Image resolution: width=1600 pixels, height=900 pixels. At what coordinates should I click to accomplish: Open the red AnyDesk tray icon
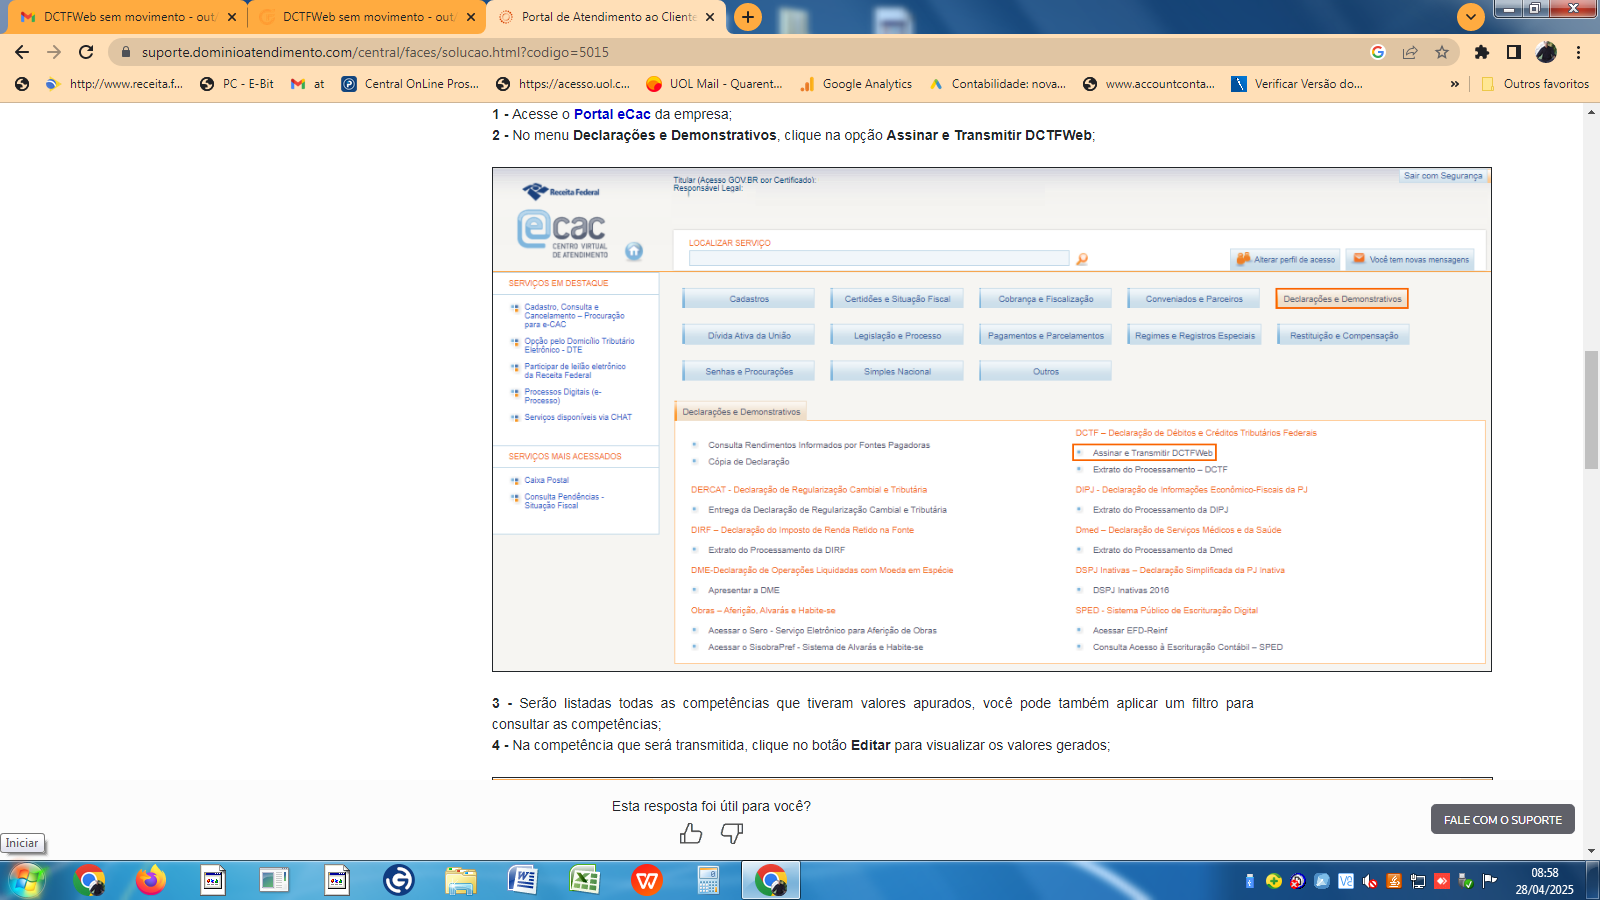coord(1442,881)
